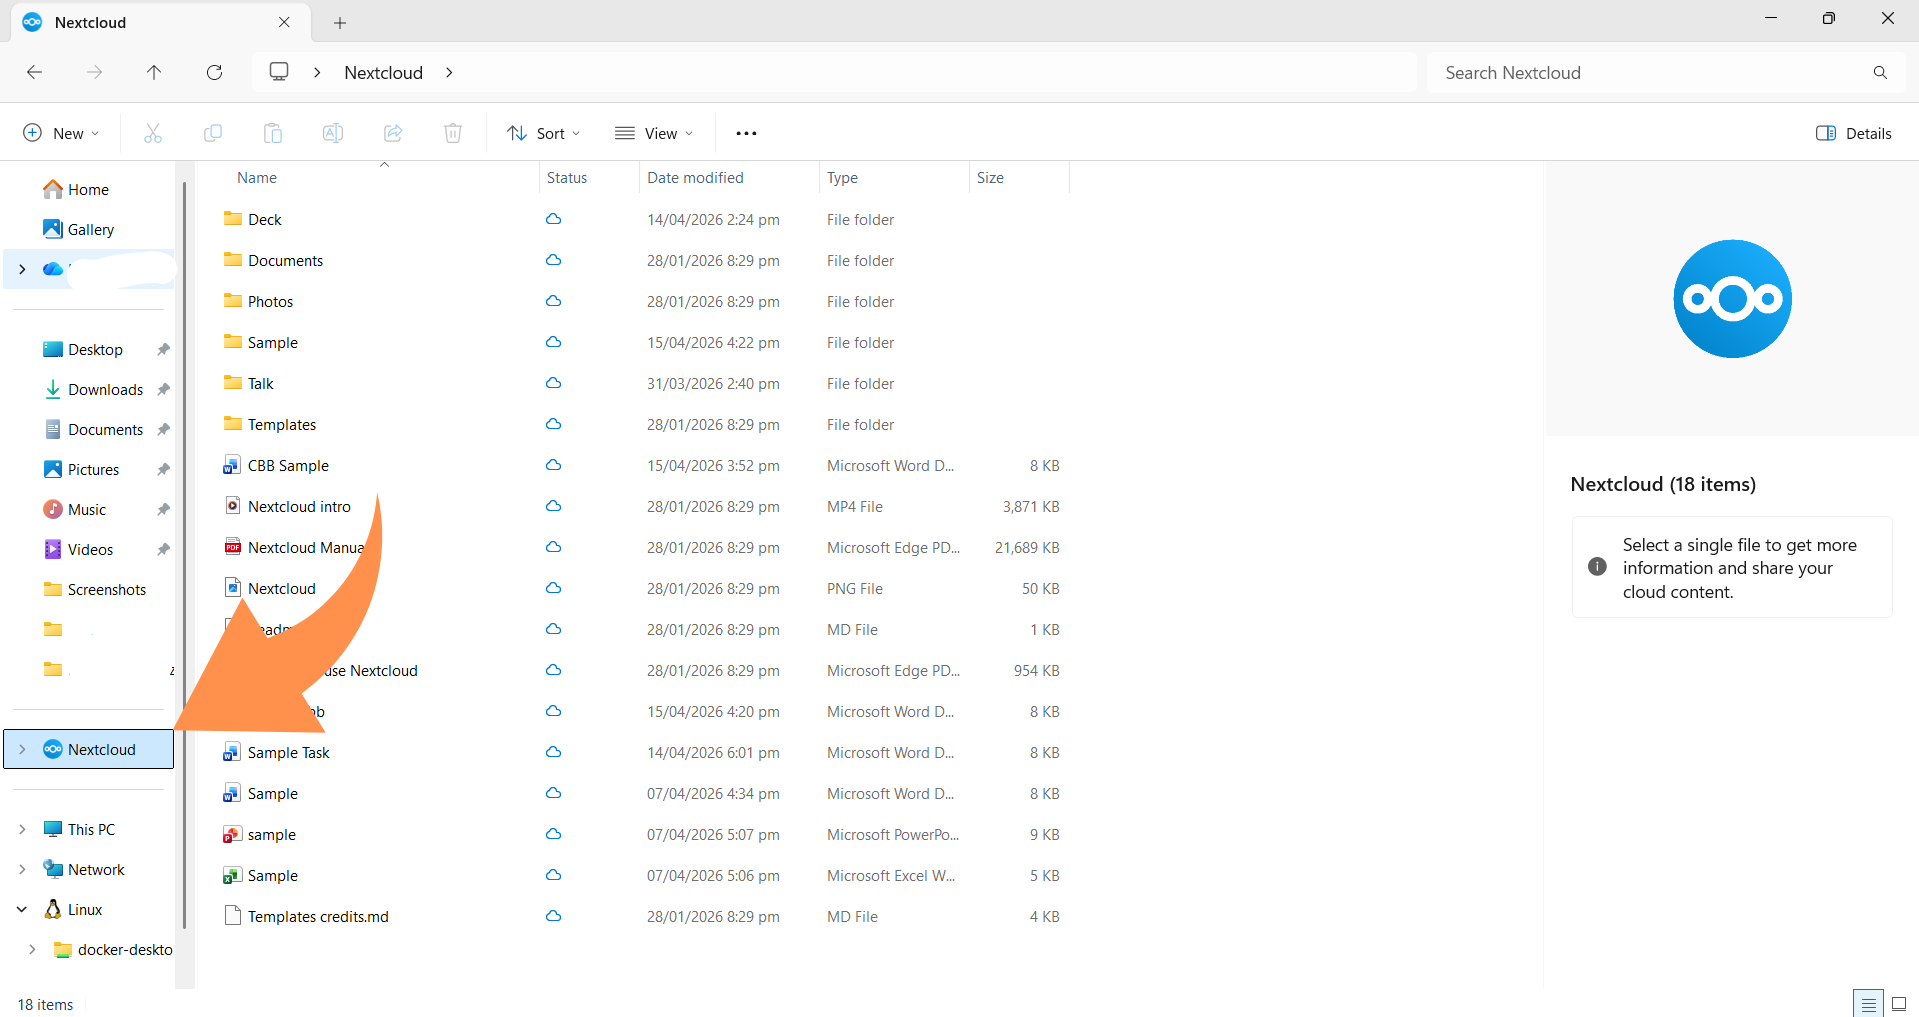
Task: Open the View dropdown menu
Action: pos(654,133)
